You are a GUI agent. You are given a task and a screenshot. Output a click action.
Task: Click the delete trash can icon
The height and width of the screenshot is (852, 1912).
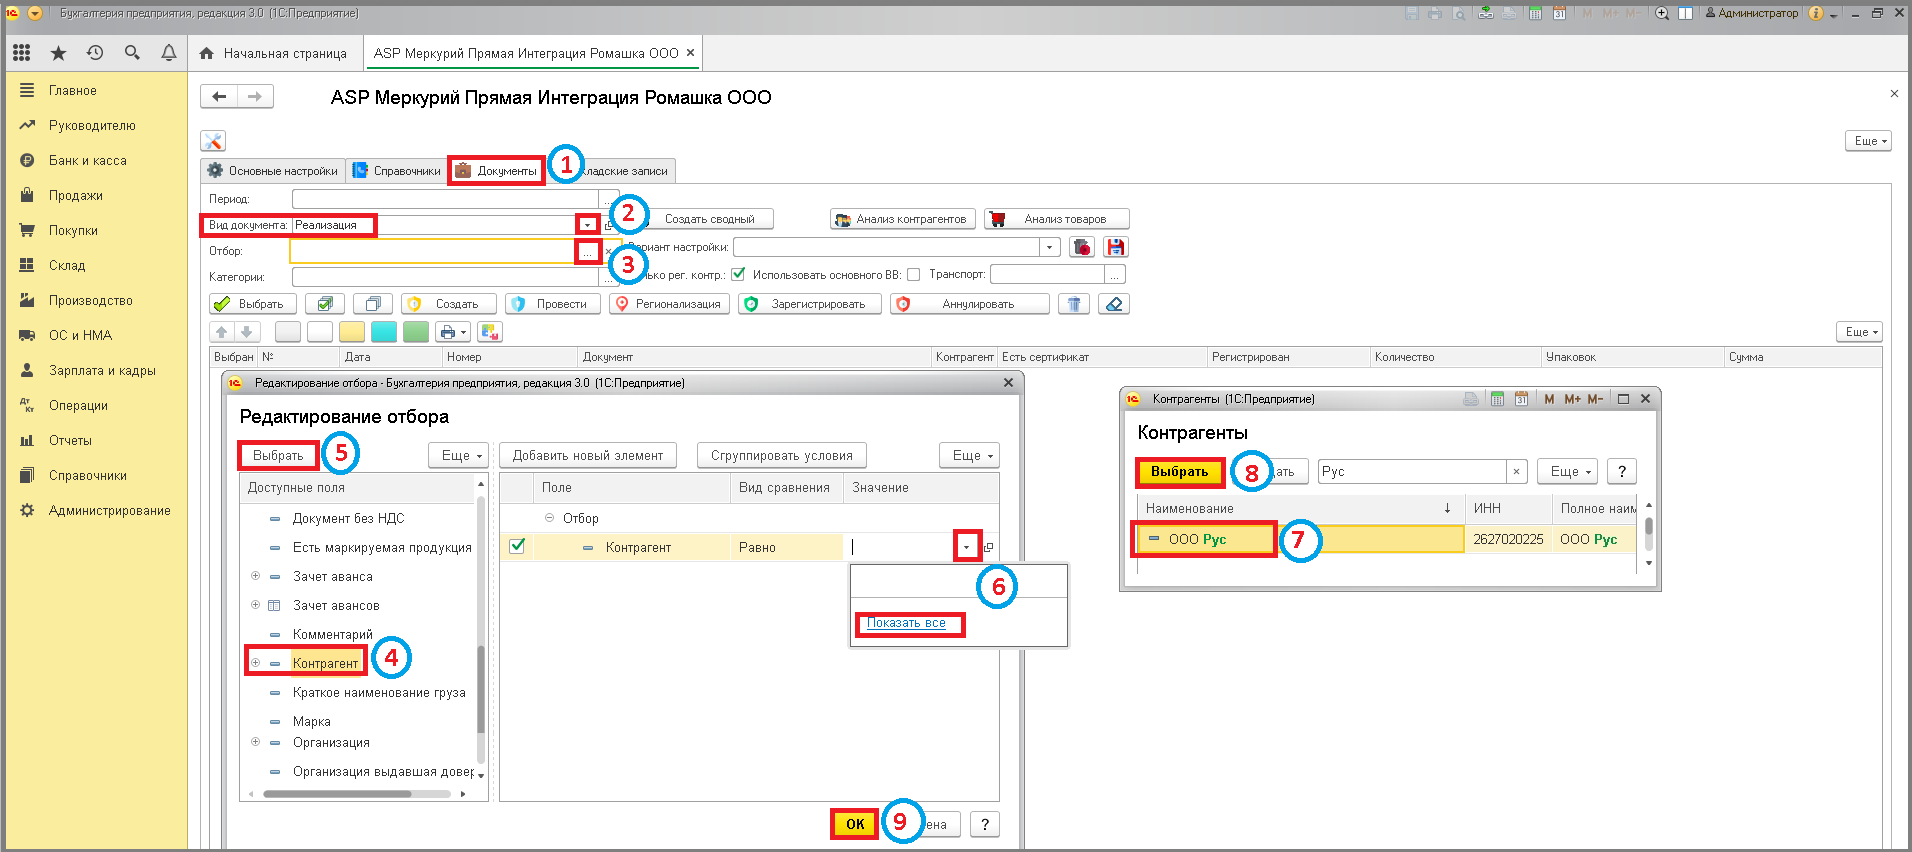(x=1074, y=304)
